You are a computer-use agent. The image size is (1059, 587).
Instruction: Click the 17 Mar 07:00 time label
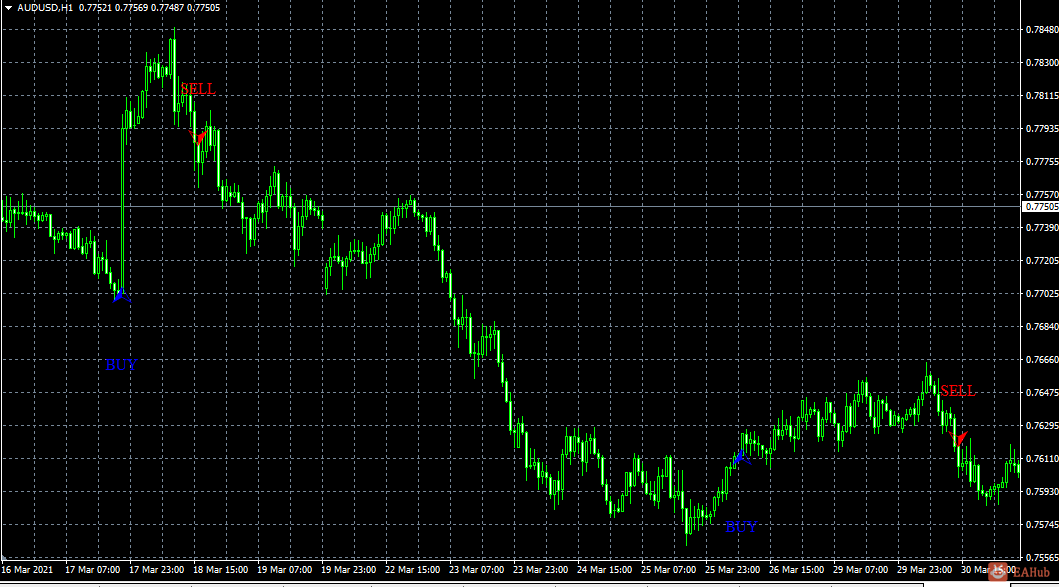[x=93, y=570]
